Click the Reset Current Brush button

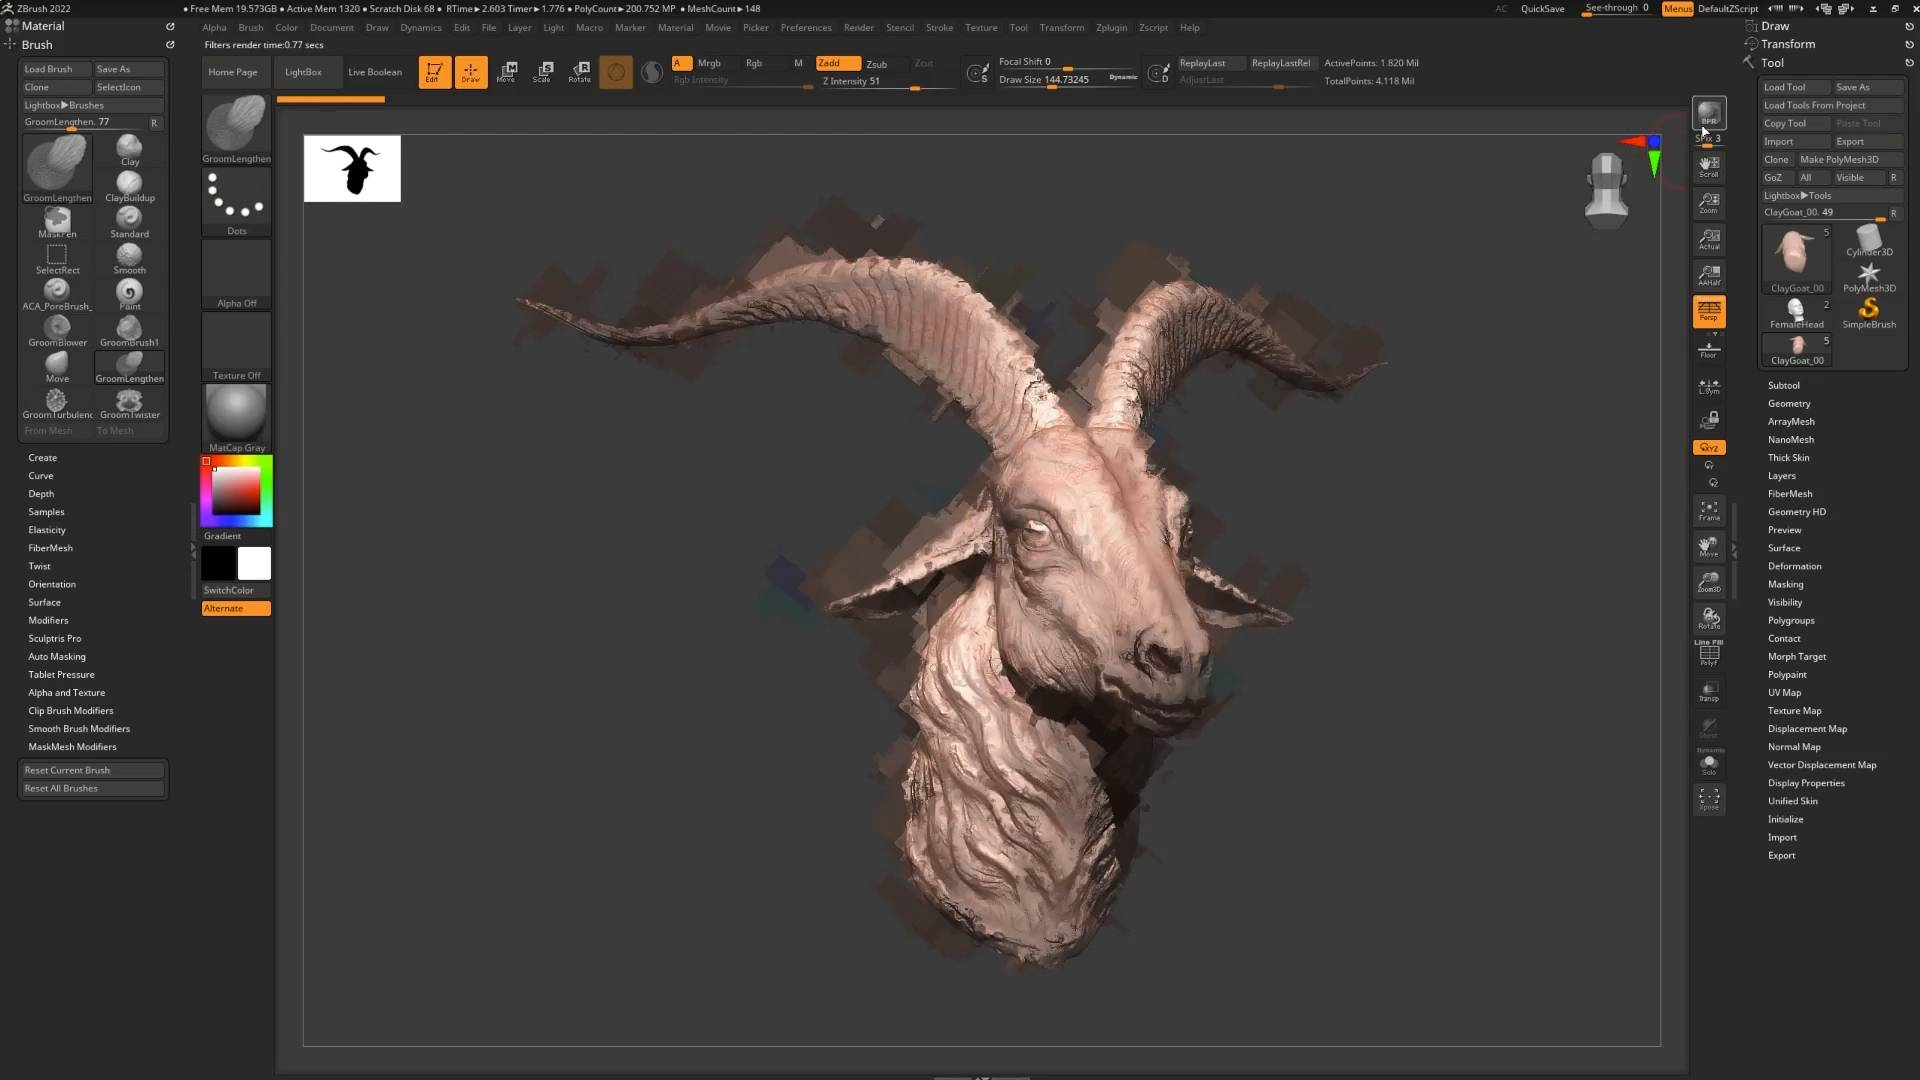point(92,771)
